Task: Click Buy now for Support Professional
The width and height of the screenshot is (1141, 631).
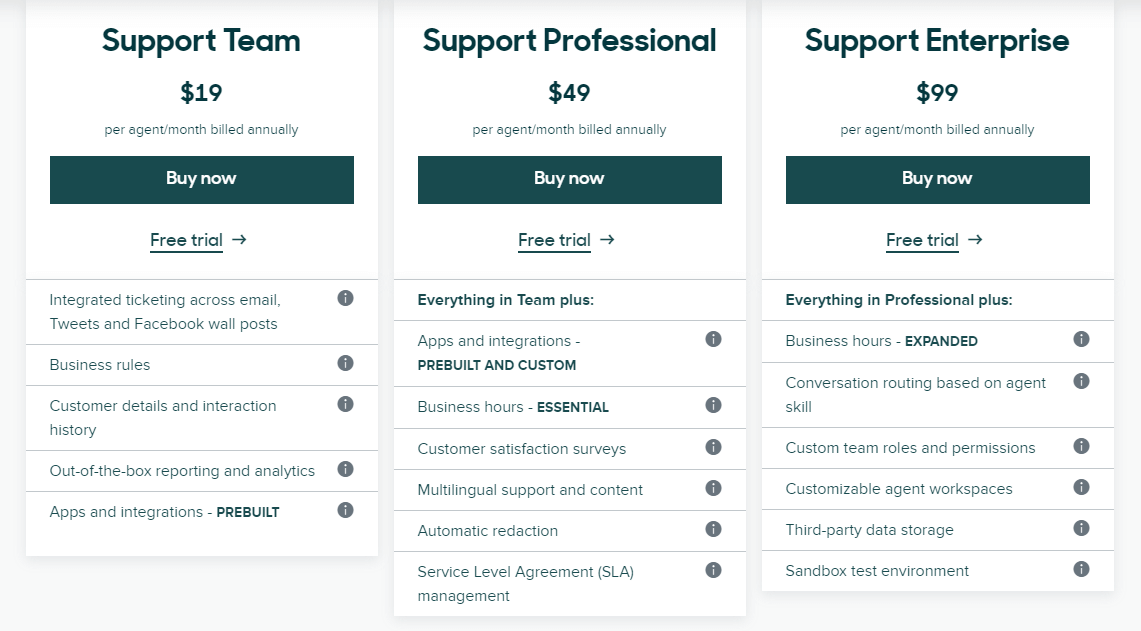Action: [x=569, y=179]
